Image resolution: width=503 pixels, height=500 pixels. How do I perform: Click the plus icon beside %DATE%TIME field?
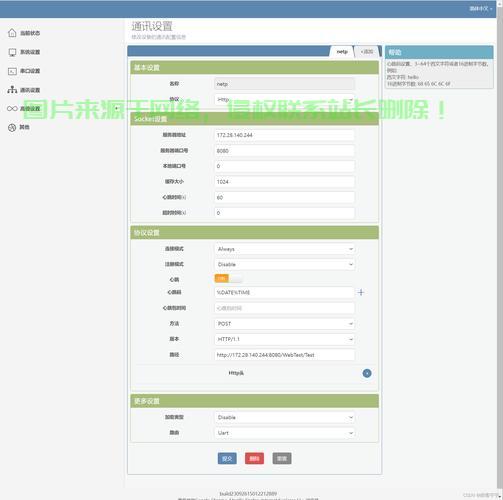pos(361,292)
